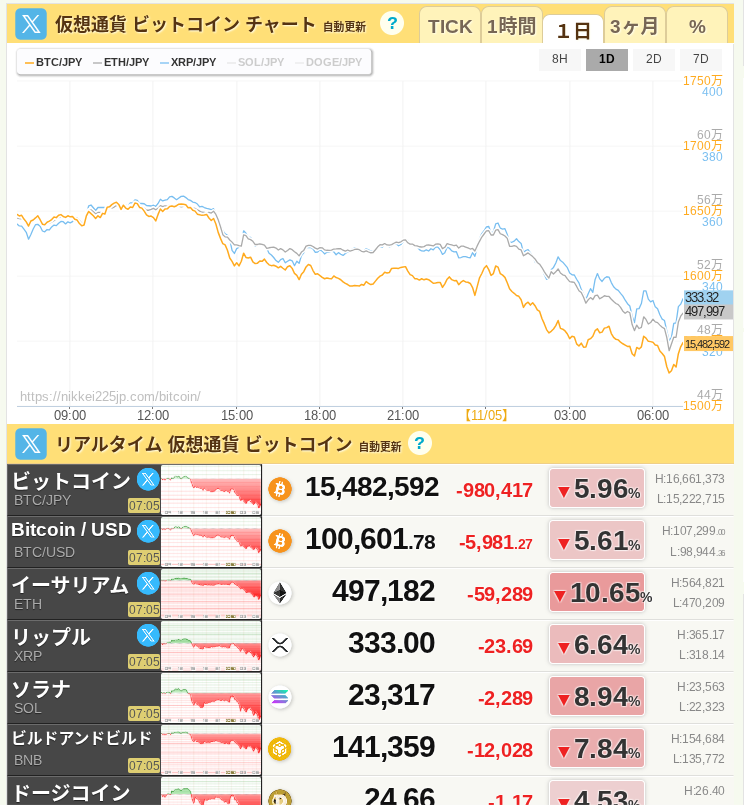Open the Bitcoin / USD mini chart thumbnail
Image resolution: width=744 pixels, height=805 pixels.
(211, 541)
